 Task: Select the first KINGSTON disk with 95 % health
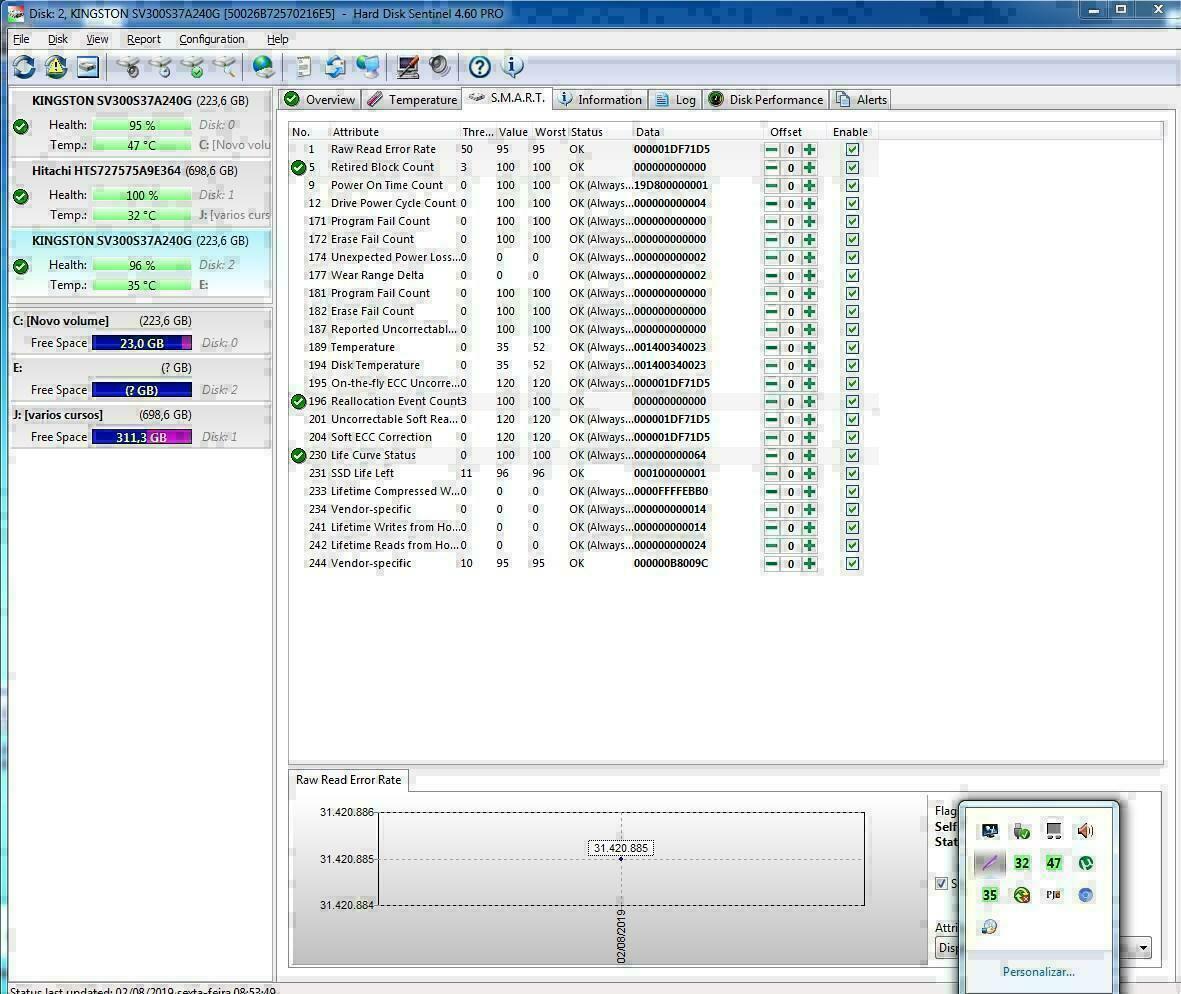point(141,123)
